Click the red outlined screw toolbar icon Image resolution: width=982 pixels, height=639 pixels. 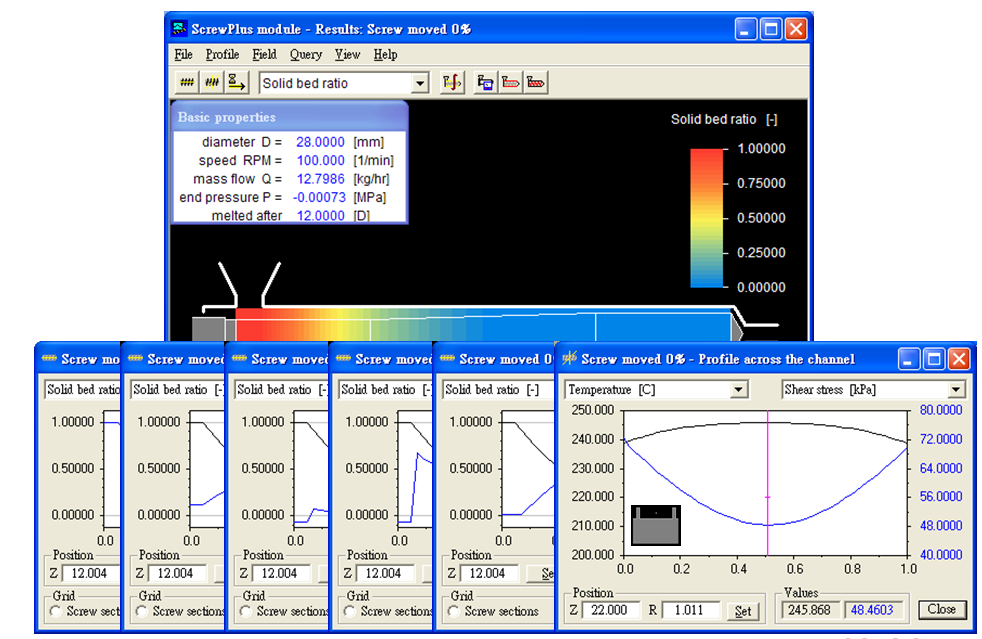[x=510, y=83]
